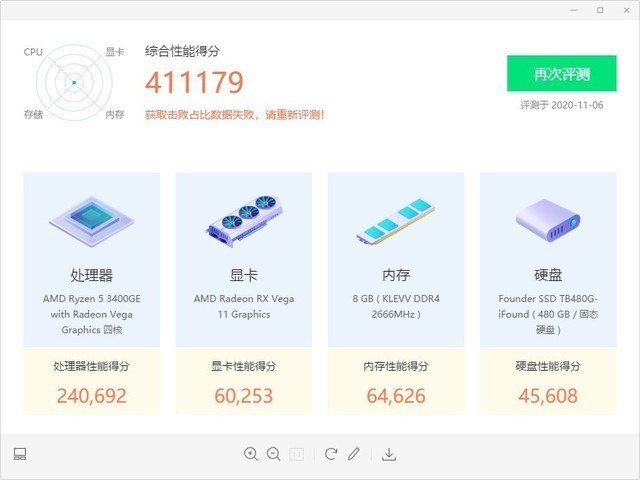Click the CPU label on radar chart
The image size is (640, 480).
tap(33, 52)
